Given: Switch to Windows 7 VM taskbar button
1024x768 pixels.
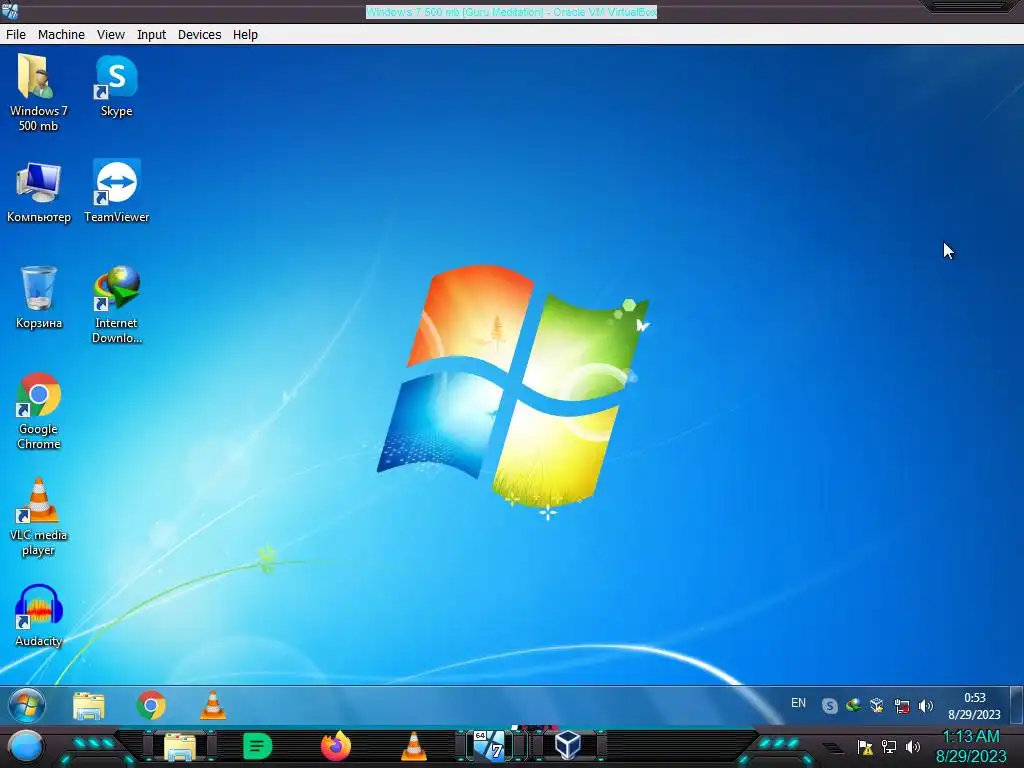Looking at the screenshot, I should (x=491, y=746).
